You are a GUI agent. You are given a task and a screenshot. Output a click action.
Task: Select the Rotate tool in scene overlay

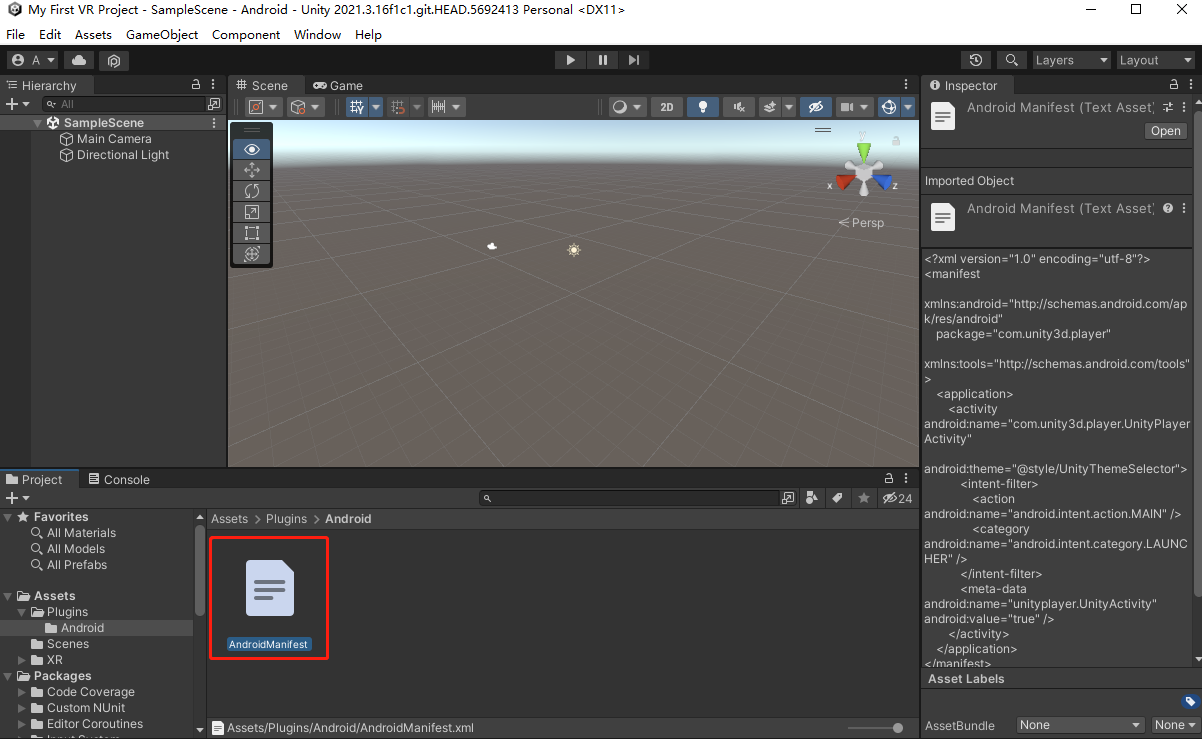(252, 191)
